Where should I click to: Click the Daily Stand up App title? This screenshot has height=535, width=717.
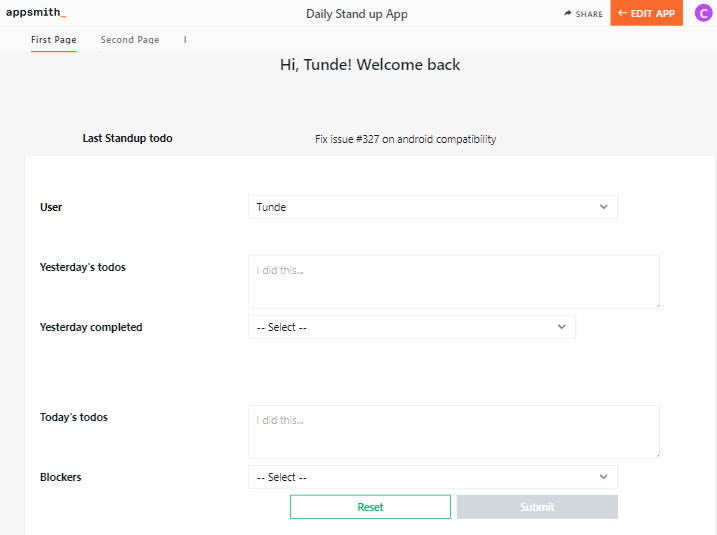pyautogui.click(x=357, y=14)
